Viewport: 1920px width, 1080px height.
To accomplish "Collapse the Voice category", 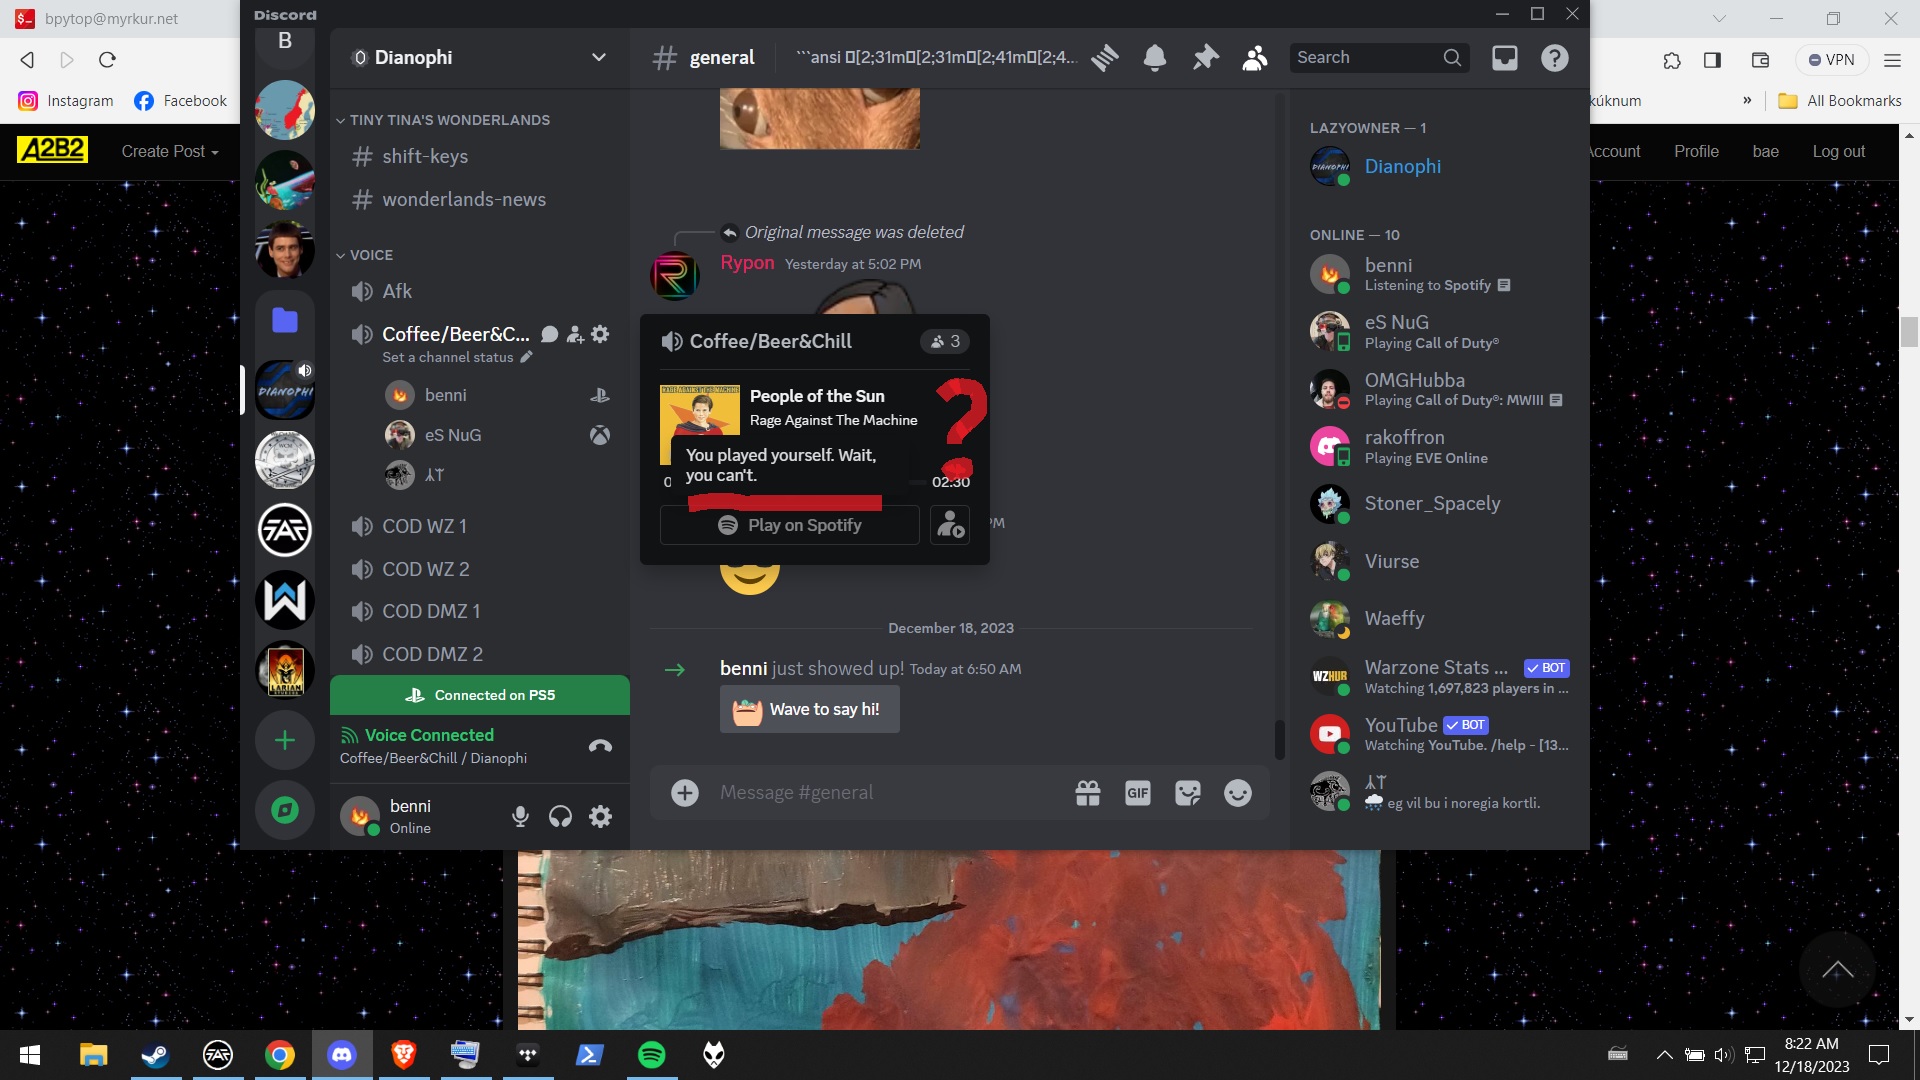I will (x=365, y=255).
